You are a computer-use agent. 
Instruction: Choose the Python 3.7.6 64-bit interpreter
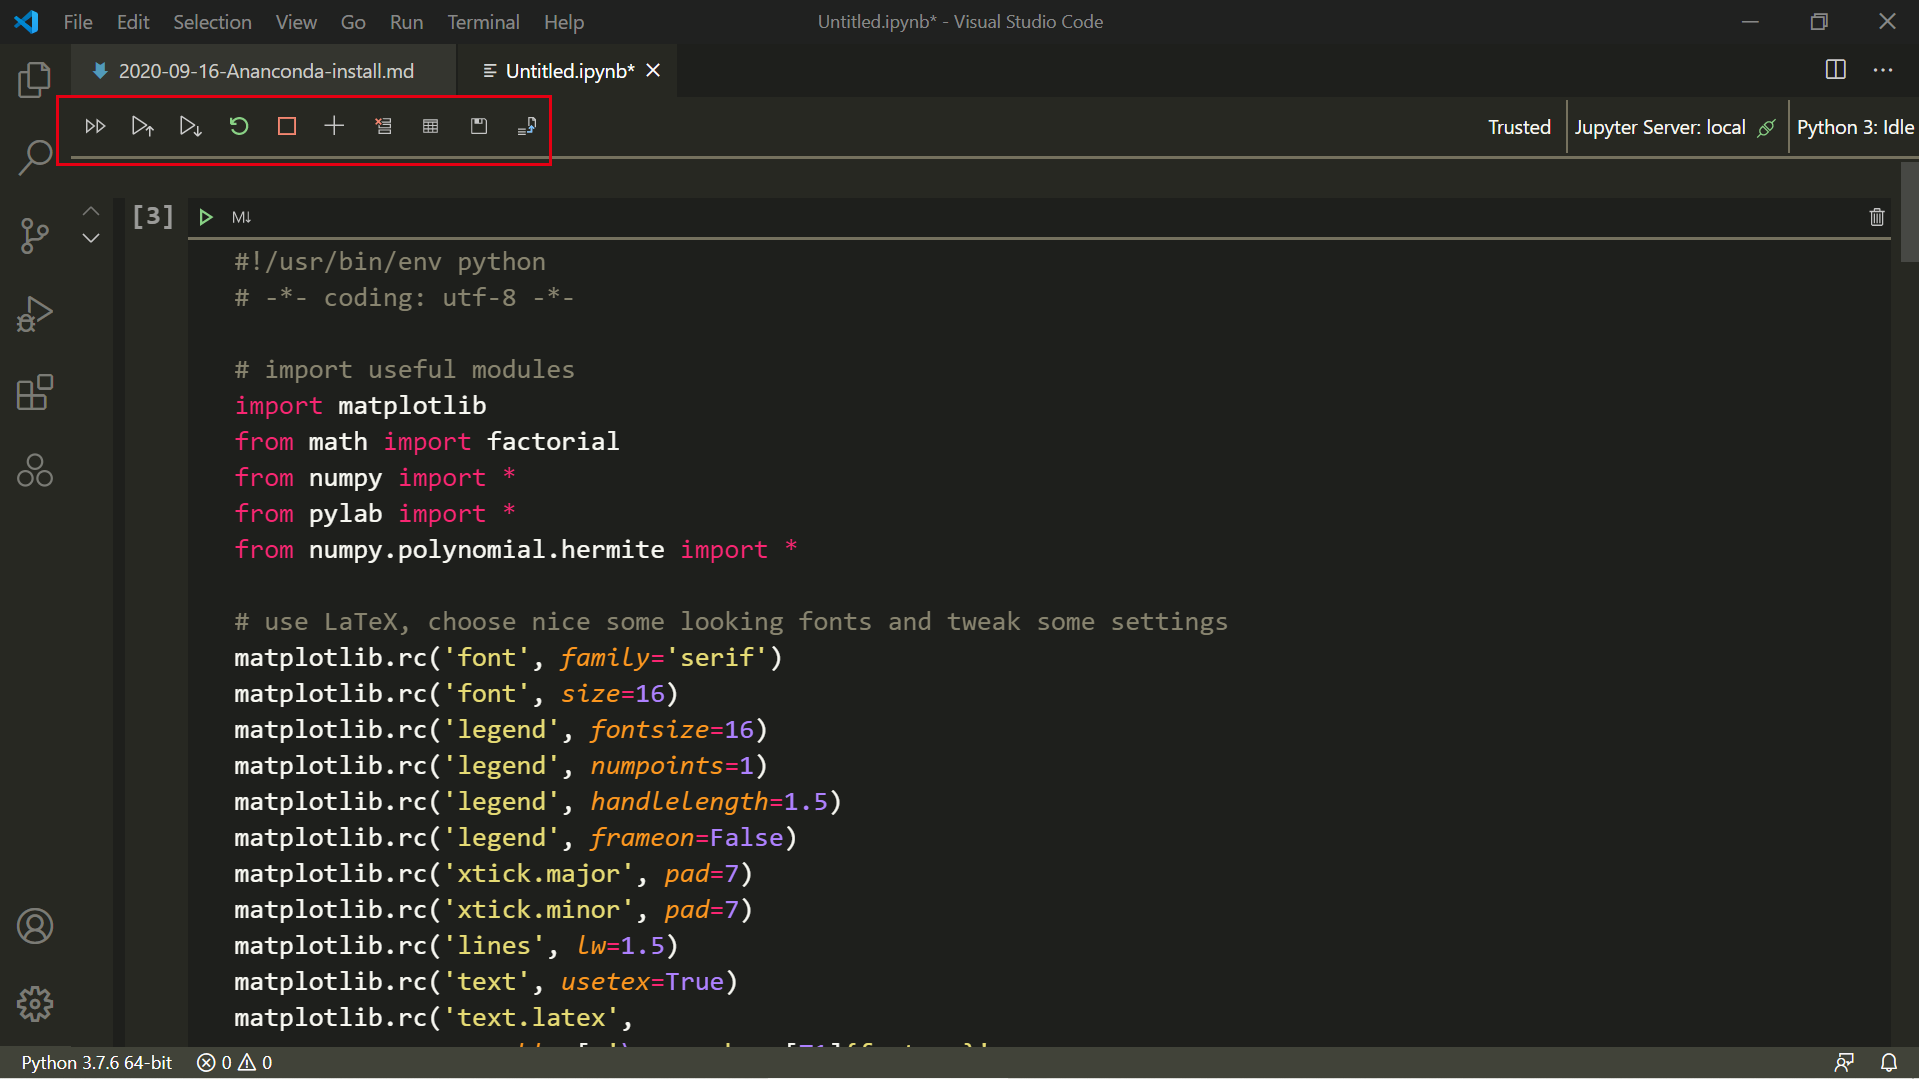click(97, 1062)
